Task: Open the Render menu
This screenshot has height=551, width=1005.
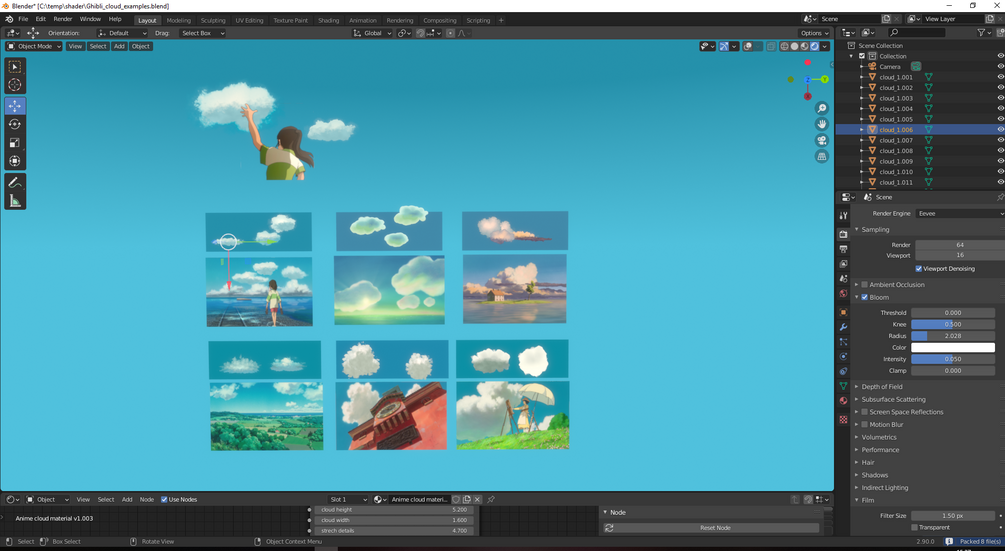Action: click(63, 19)
